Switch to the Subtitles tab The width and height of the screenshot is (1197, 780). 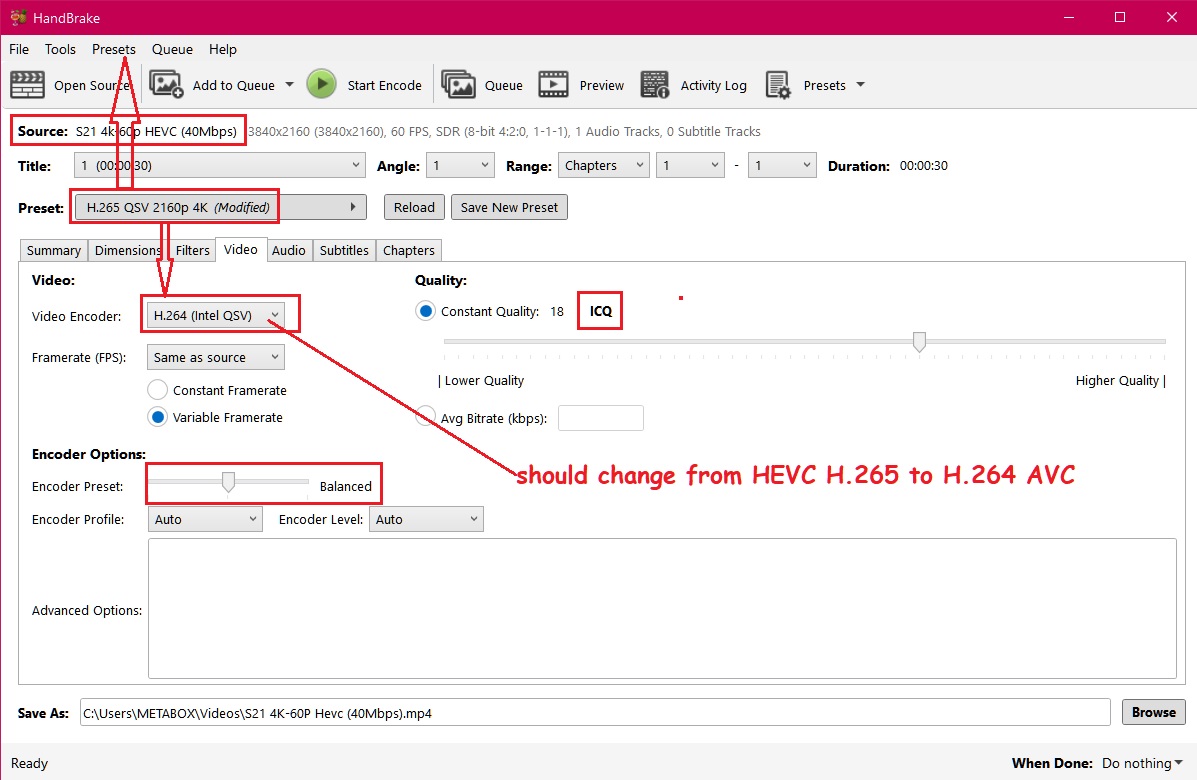click(x=344, y=250)
